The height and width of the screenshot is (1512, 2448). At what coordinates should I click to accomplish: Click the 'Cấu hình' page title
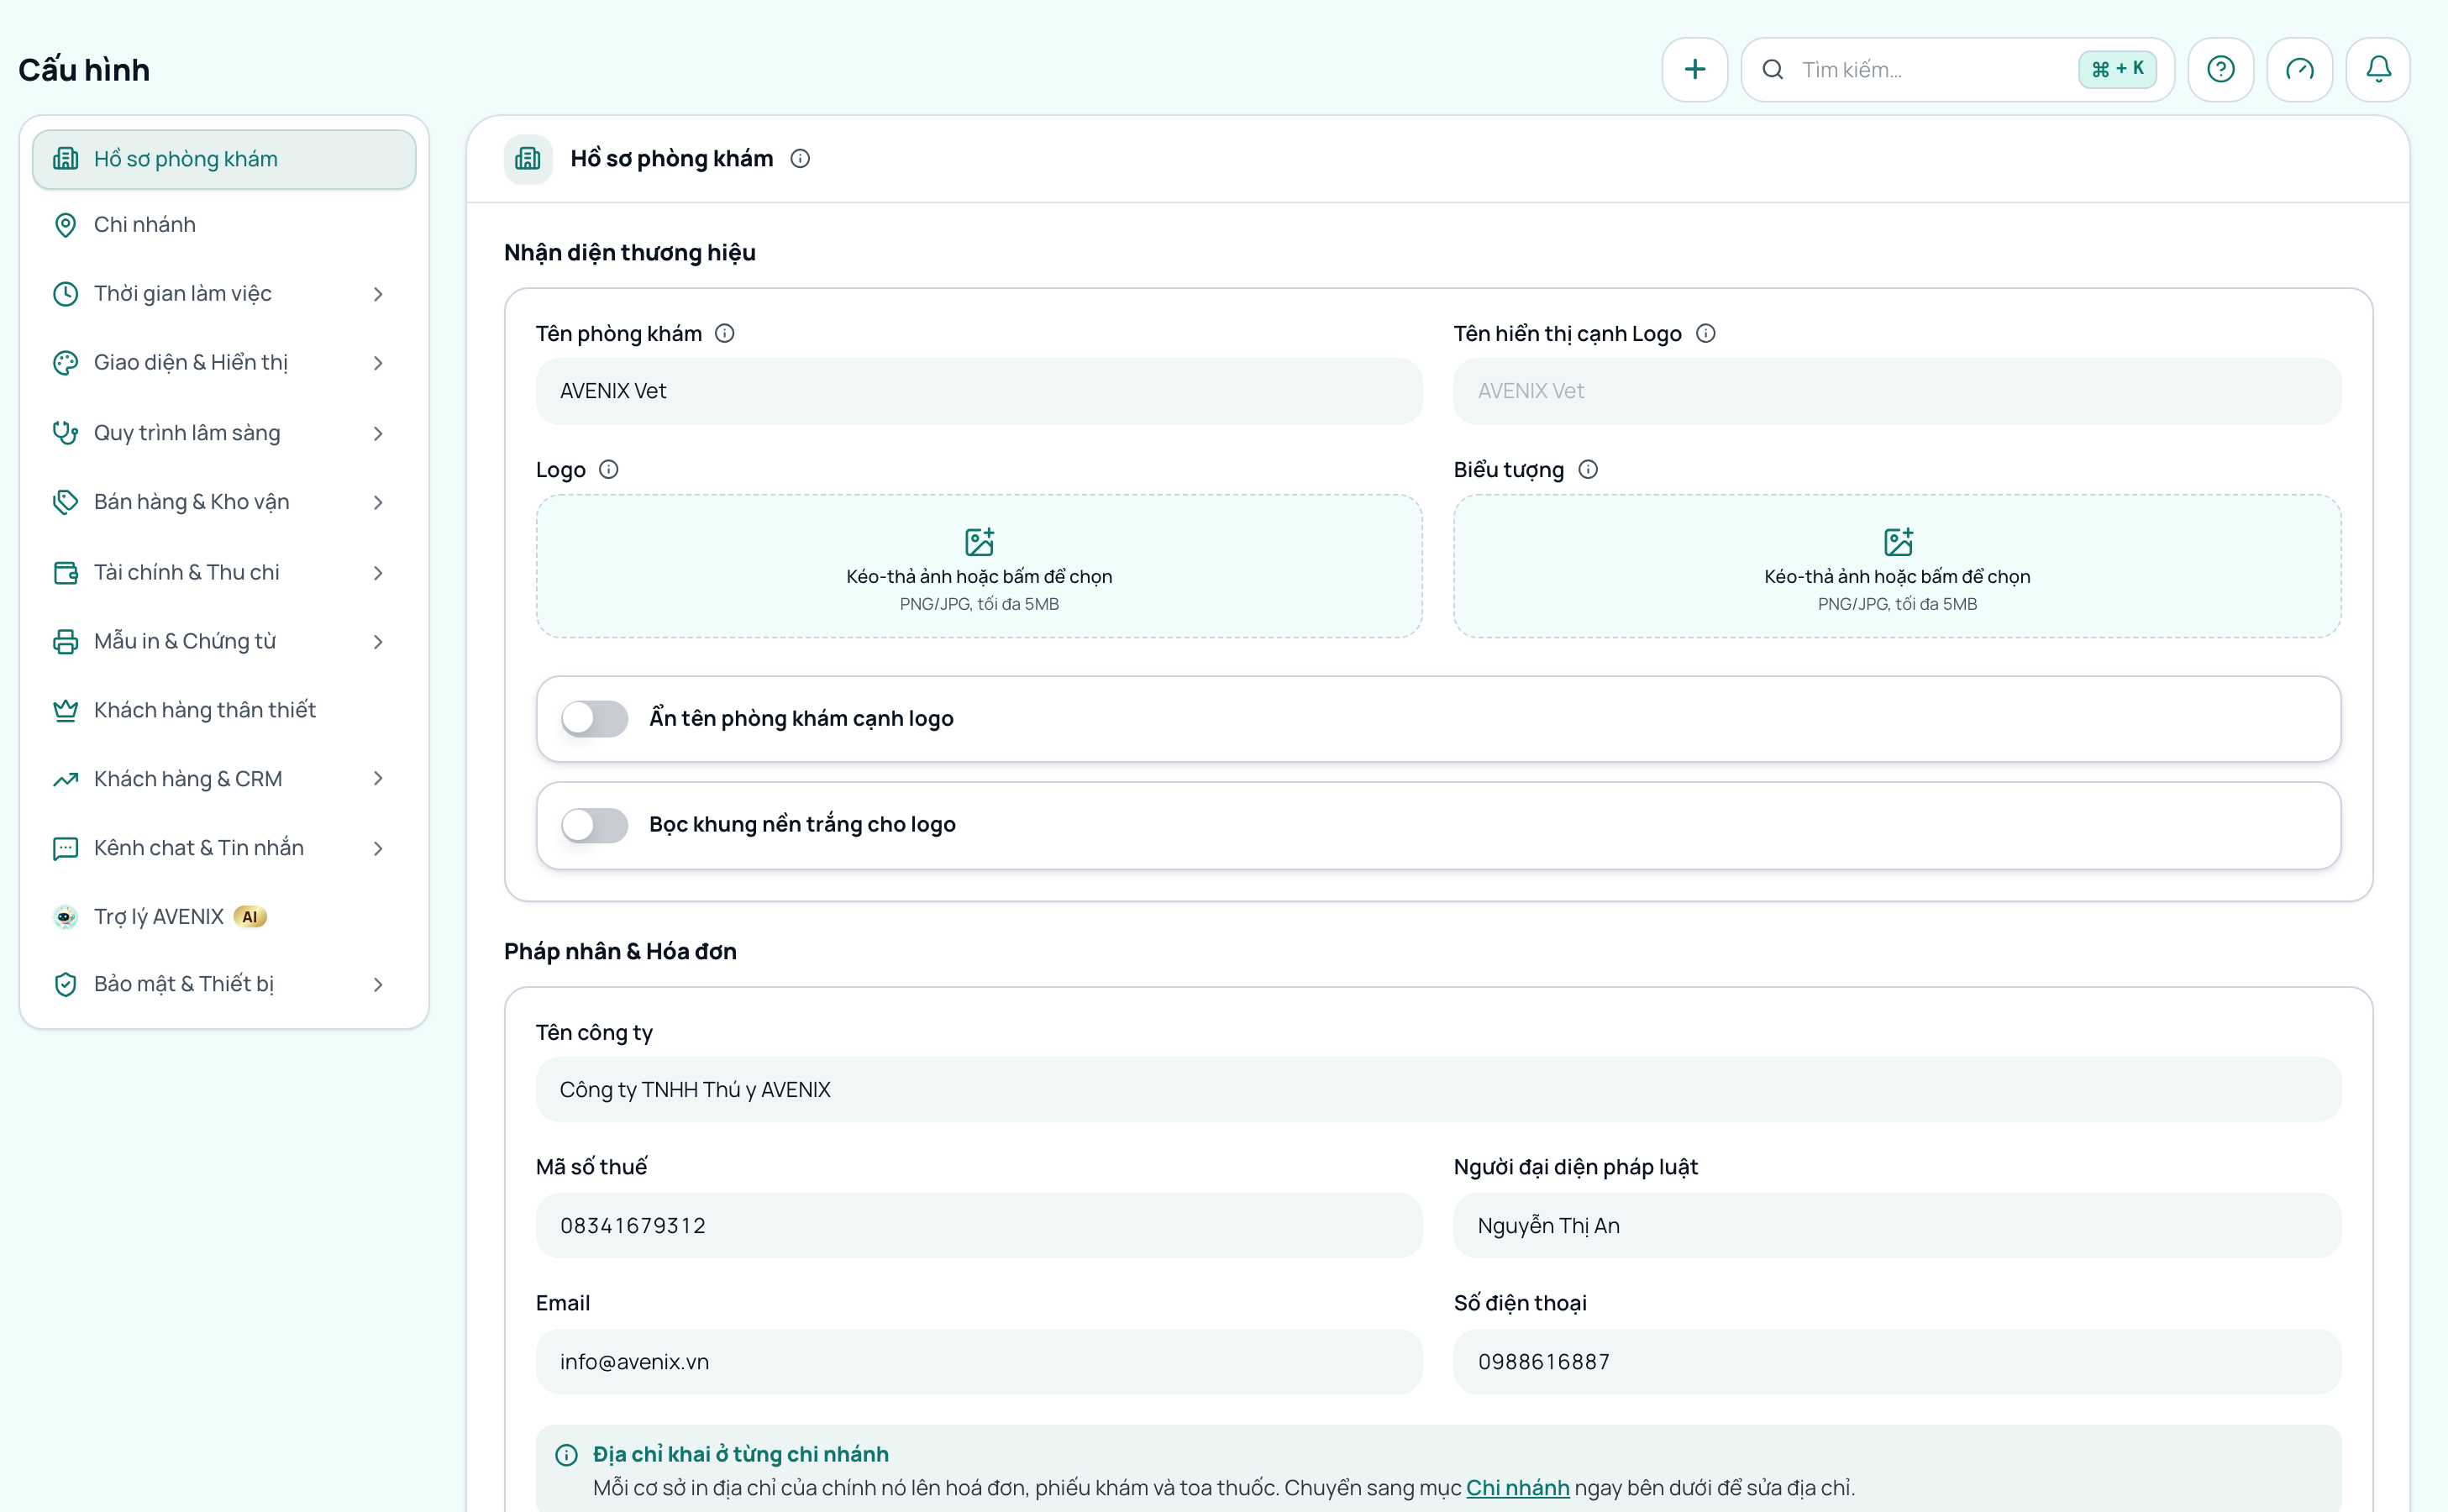[84, 70]
